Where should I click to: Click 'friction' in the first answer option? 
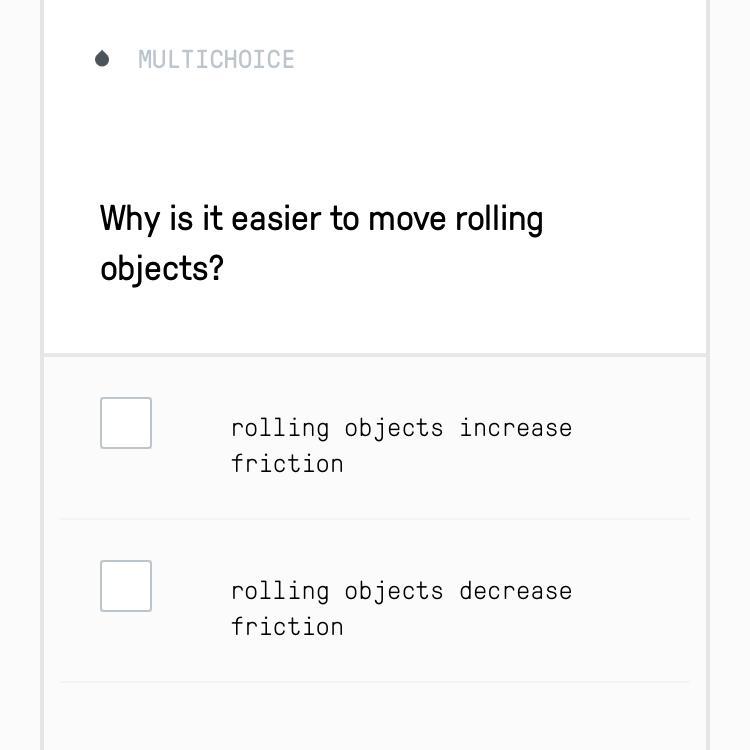click(x=287, y=464)
